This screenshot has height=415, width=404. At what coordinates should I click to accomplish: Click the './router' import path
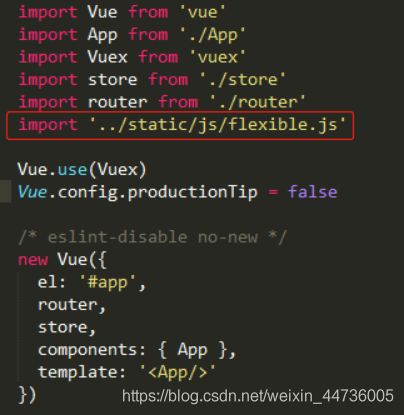point(257,102)
